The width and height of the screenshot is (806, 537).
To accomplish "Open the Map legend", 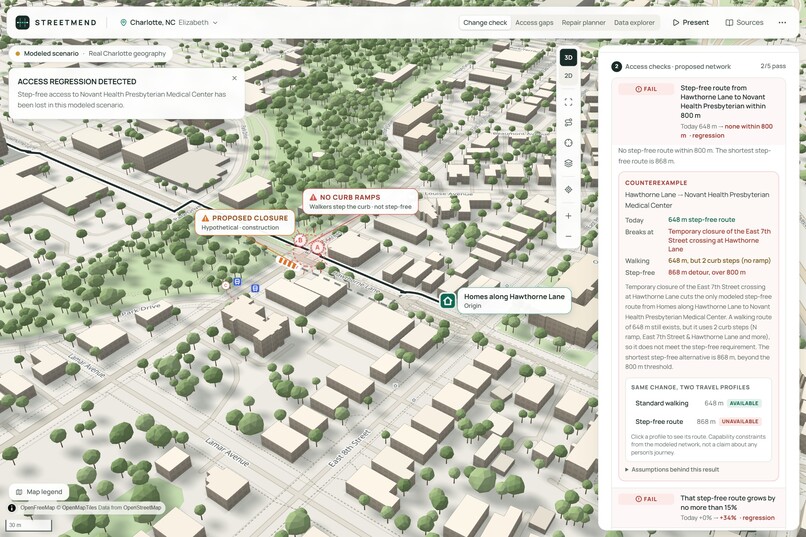I will point(39,492).
